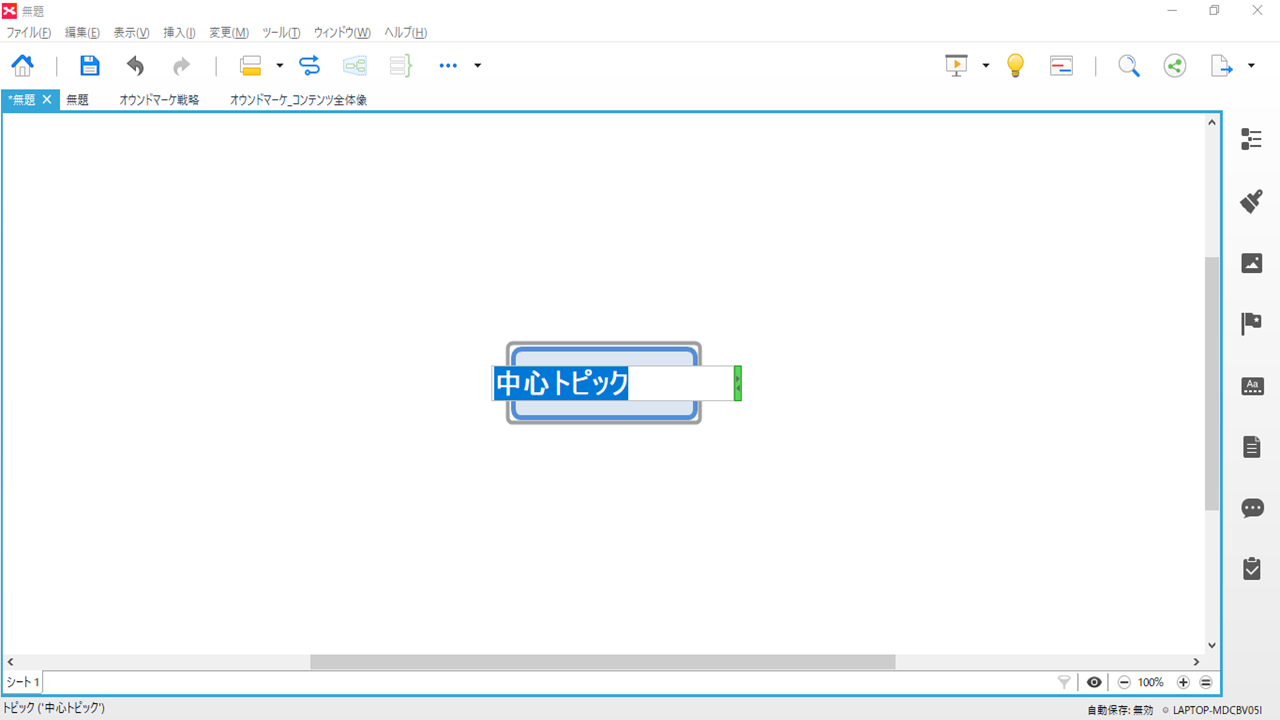Undo the last action
This screenshot has height=720, width=1280.
click(x=135, y=66)
